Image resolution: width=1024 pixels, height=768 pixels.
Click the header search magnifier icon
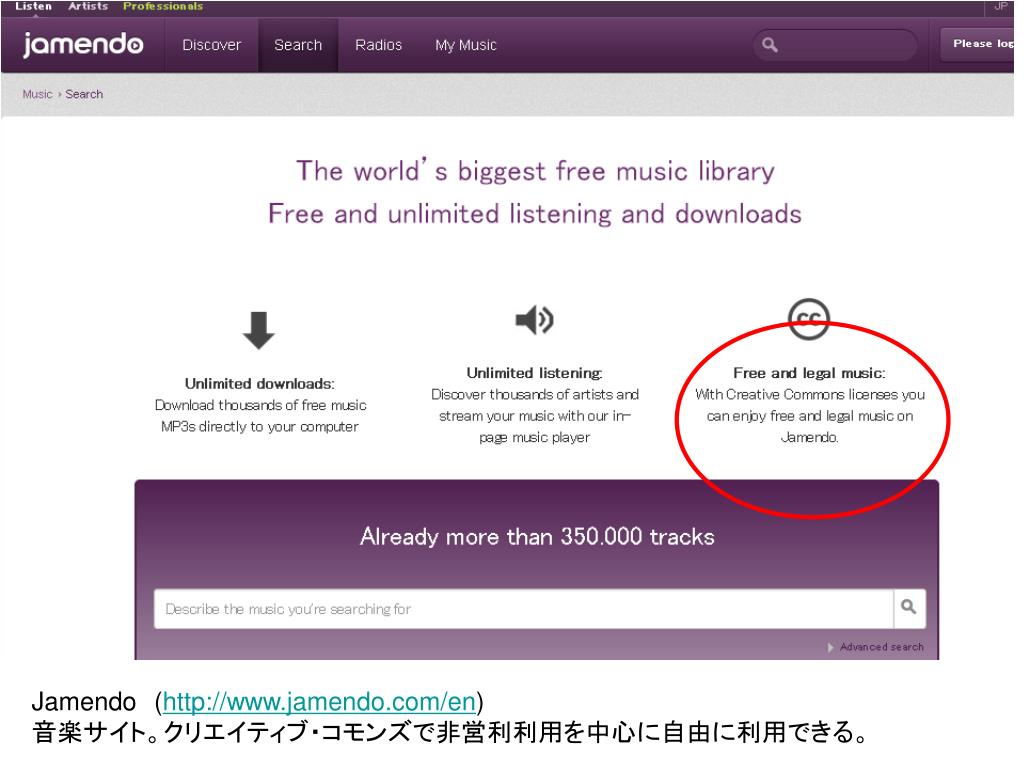[x=770, y=45]
